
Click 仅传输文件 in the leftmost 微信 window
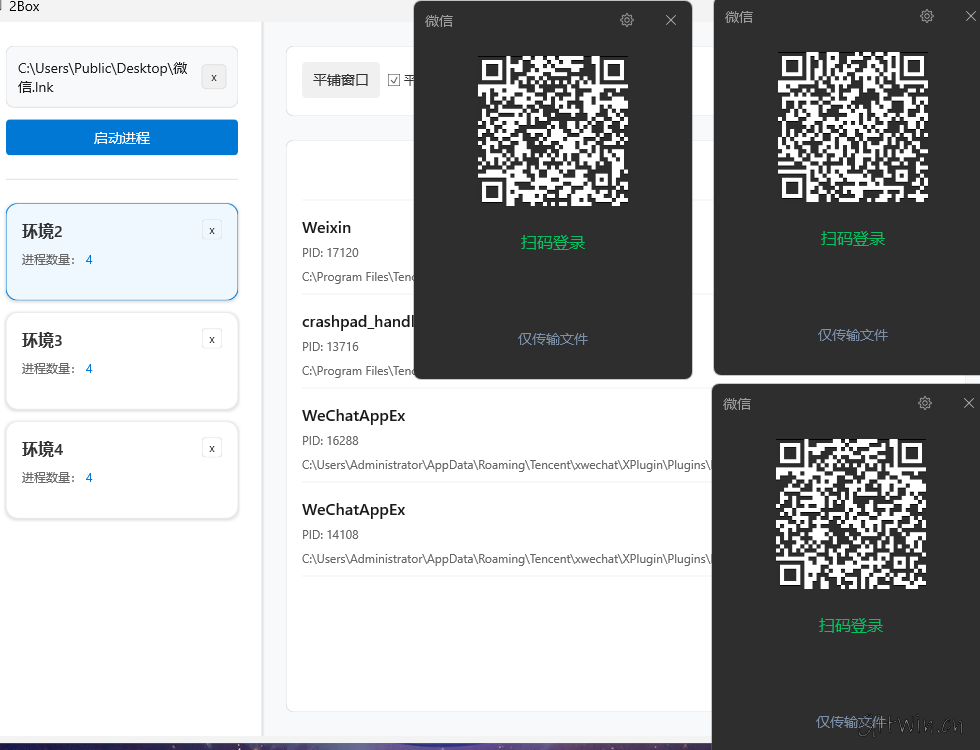(x=553, y=339)
